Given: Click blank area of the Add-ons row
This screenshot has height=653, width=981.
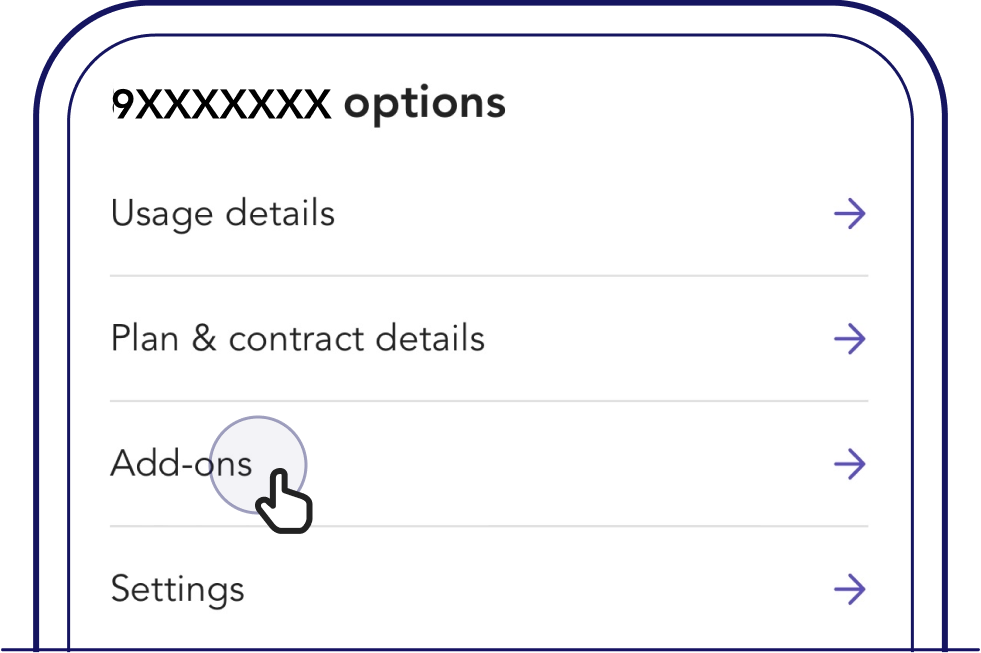Looking at the screenshot, I should click(x=580, y=464).
